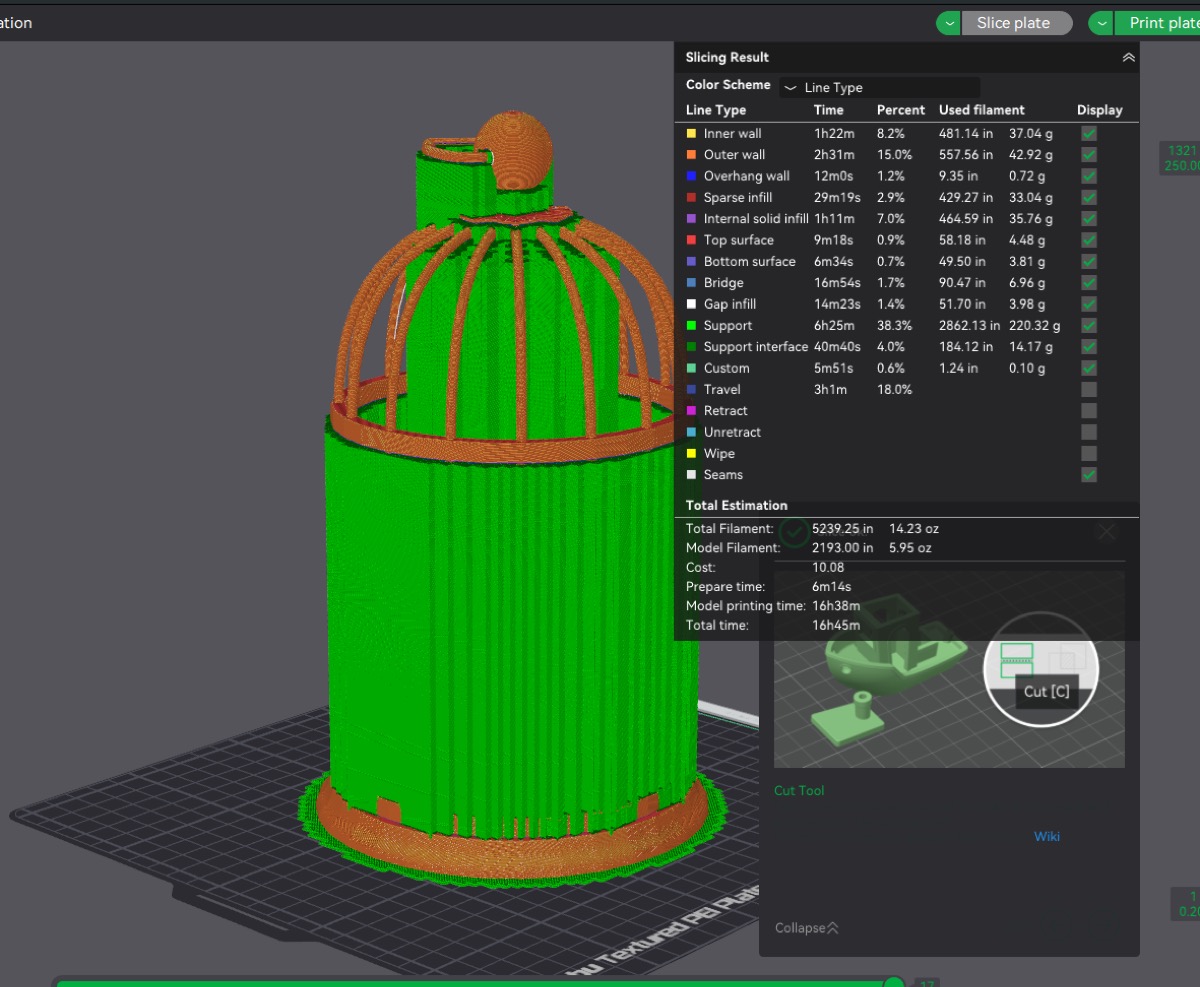Click the Total Estimation heading

coord(737,506)
